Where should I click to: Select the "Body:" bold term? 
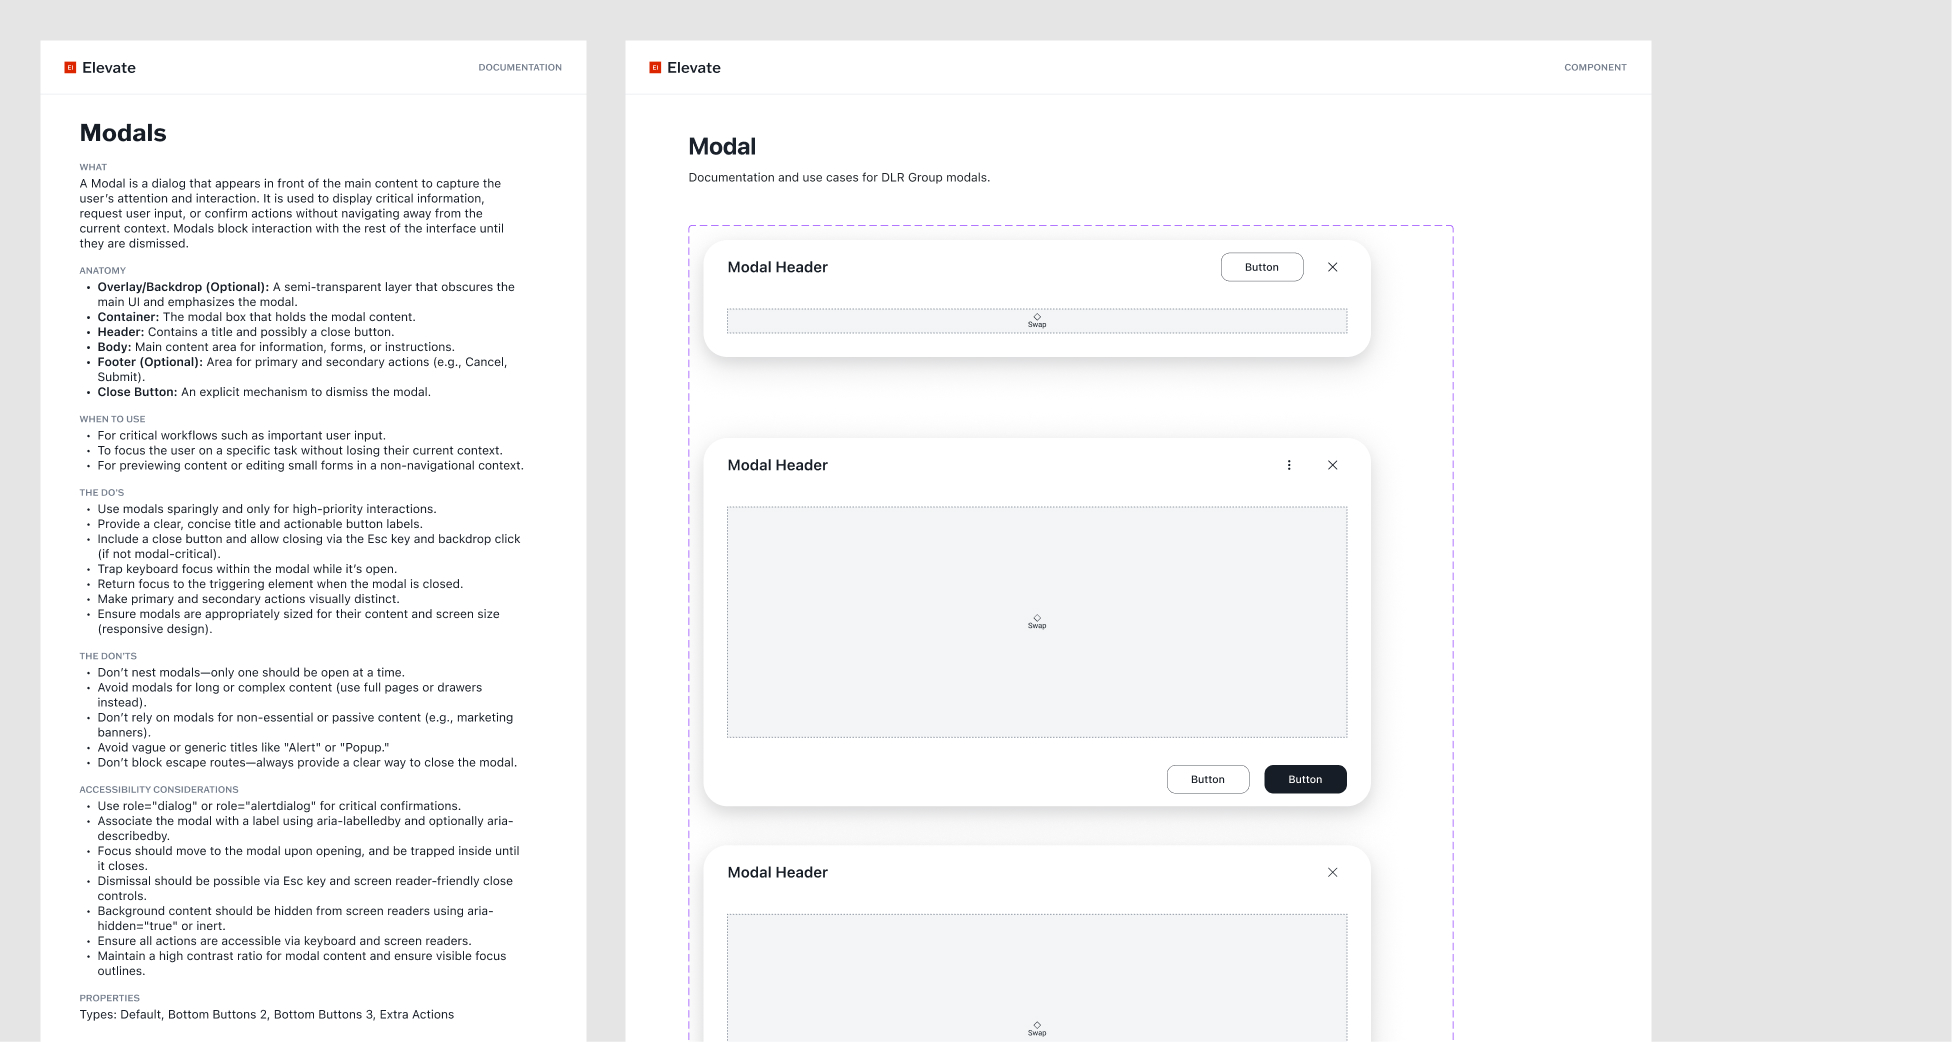pyautogui.click(x=114, y=347)
